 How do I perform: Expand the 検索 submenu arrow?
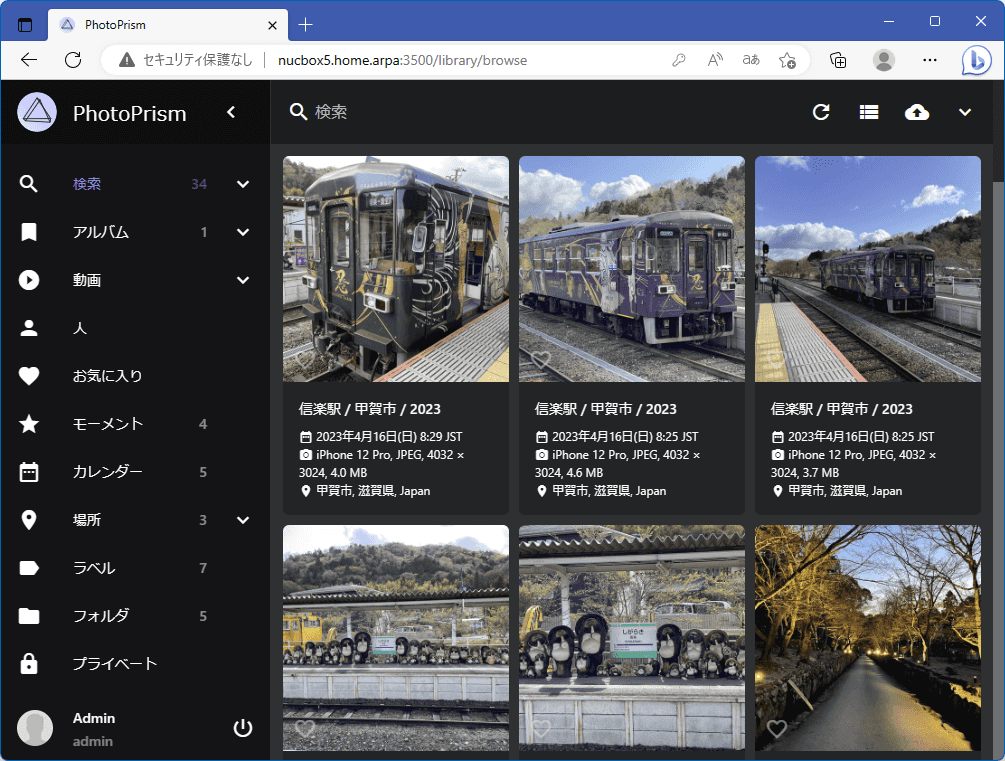click(243, 184)
